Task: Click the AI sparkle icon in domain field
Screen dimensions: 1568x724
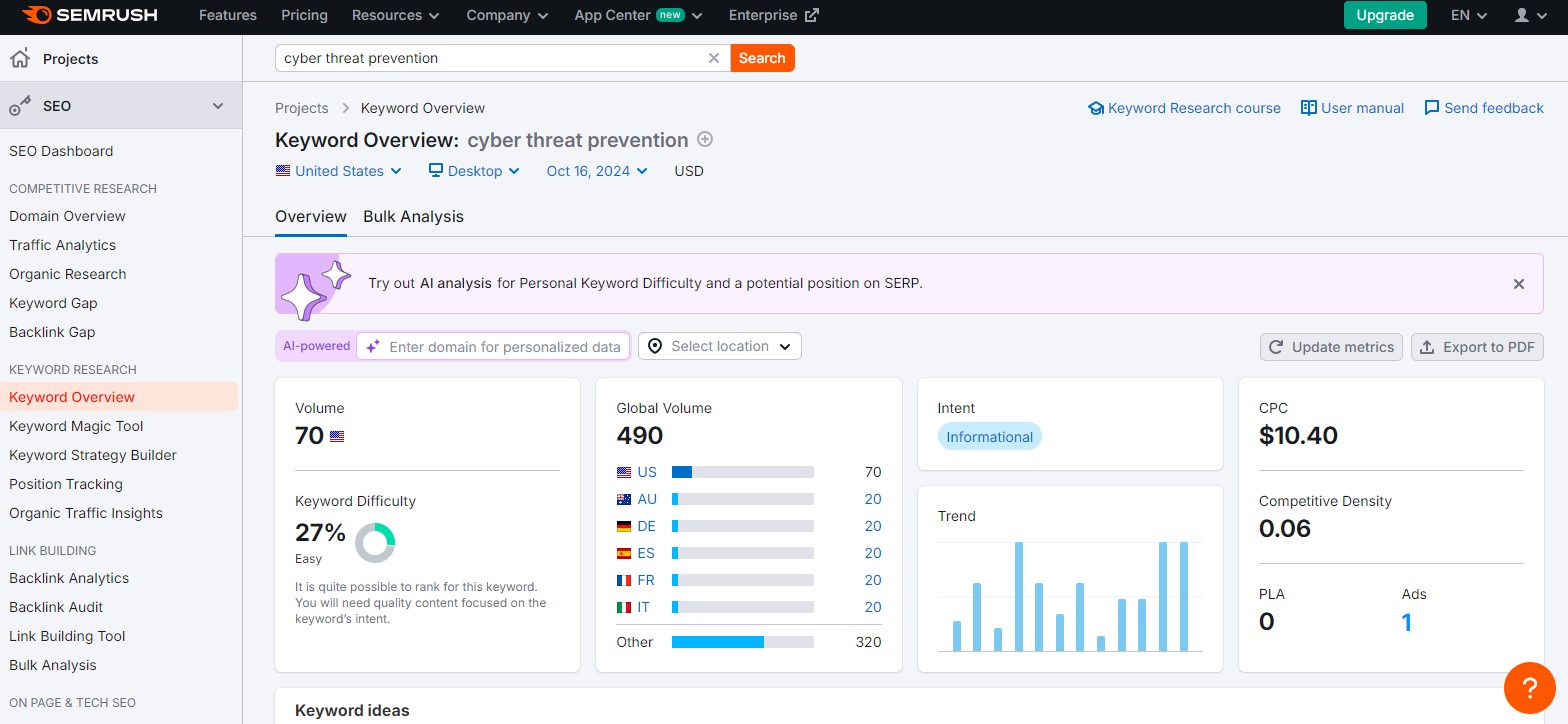Action: pyautogui.click(x=373, y=346)
